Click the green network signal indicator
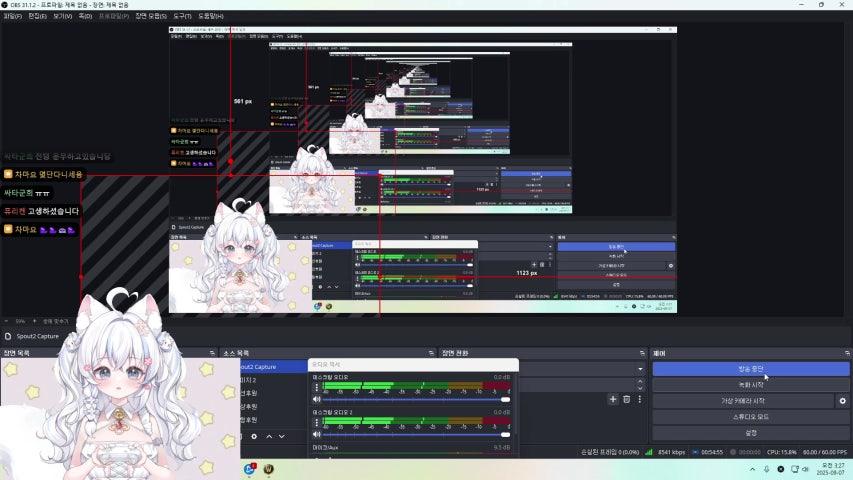Image resolution: width=853 pixels, height=480 pixels. (x=648, y=452)
